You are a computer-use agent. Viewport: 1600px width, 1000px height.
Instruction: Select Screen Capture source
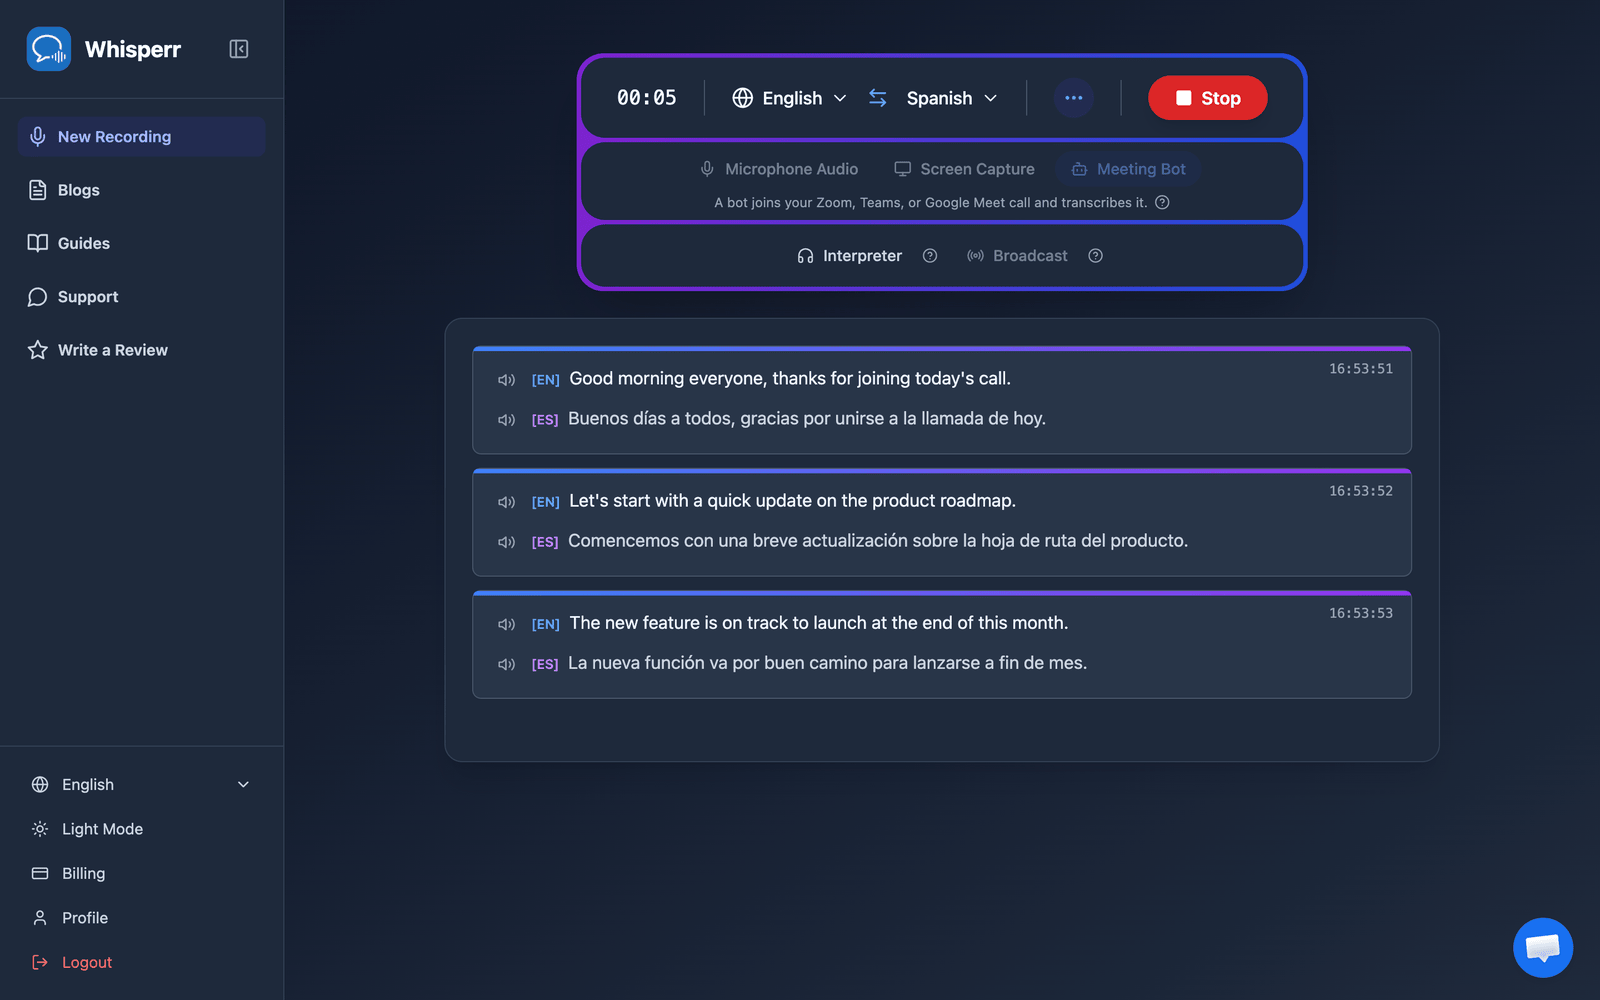(x=964, y=169)
